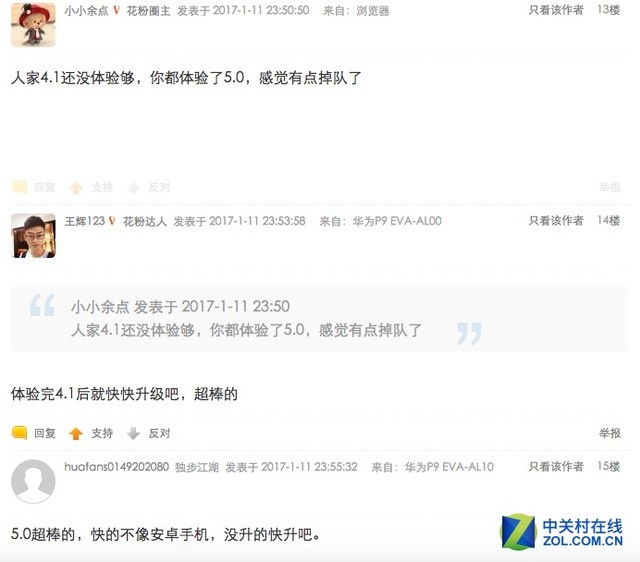Upvote 王辉123's post with the orange arrow

click(x=76, y=433)
